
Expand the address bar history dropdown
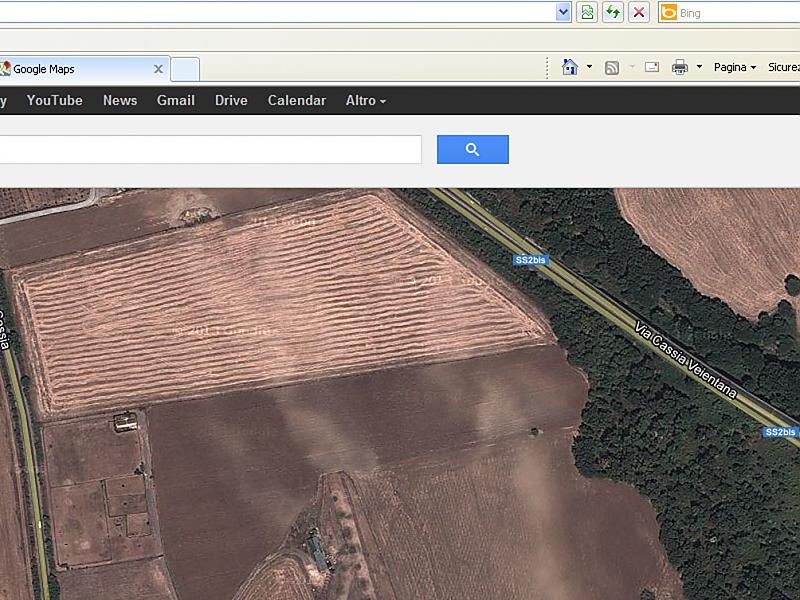[563, 12]
